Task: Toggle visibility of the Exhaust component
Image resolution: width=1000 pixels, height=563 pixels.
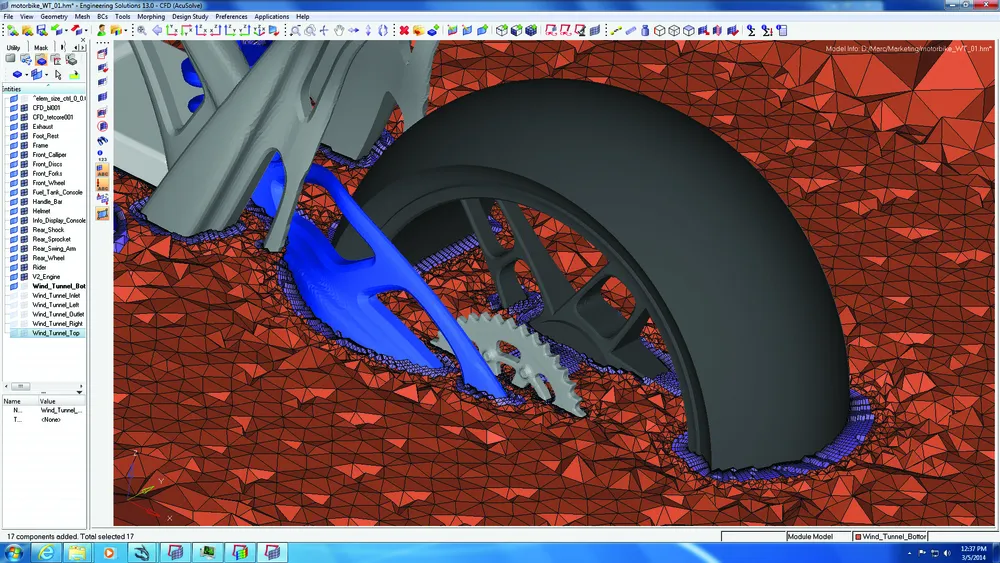Action: [x=14, y=127]
